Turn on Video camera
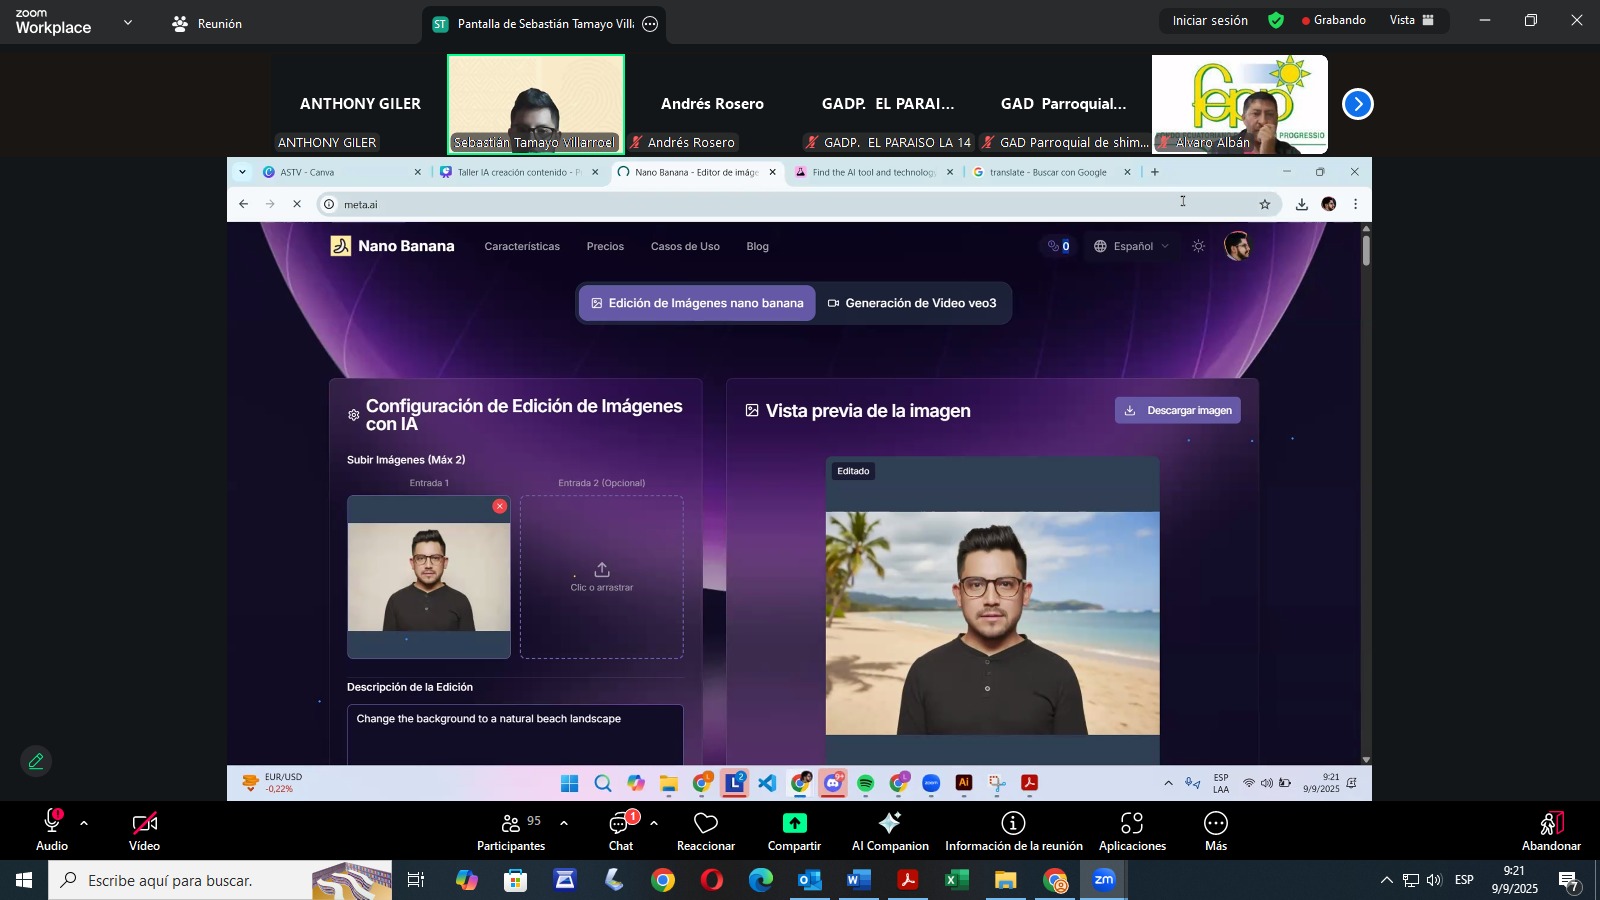The width and height of the screenshot is (1600, 900). (145, 823)
